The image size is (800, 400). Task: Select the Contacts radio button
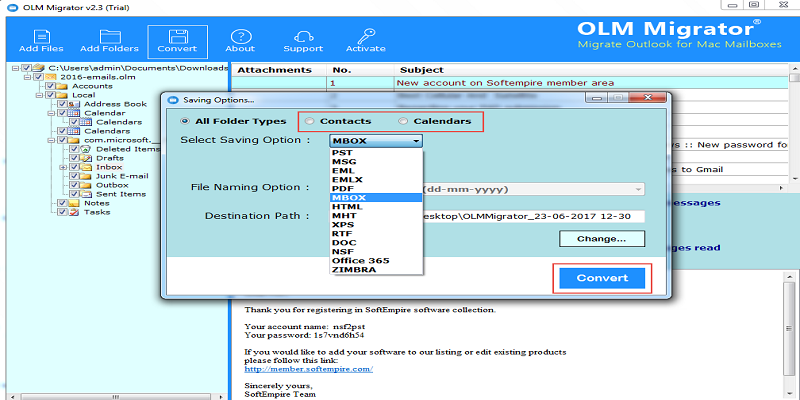(x=309, y=121)
